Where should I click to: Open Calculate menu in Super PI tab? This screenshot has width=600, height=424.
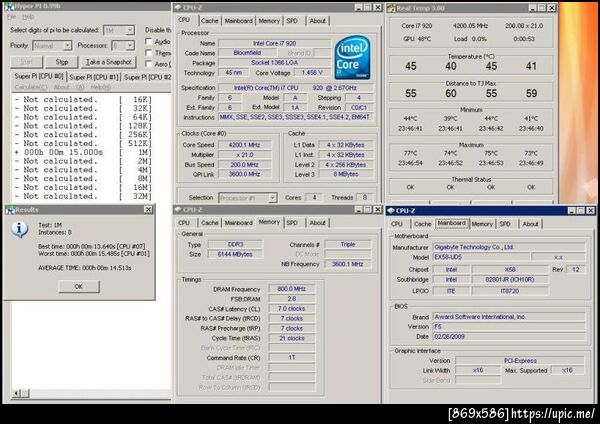31,87
